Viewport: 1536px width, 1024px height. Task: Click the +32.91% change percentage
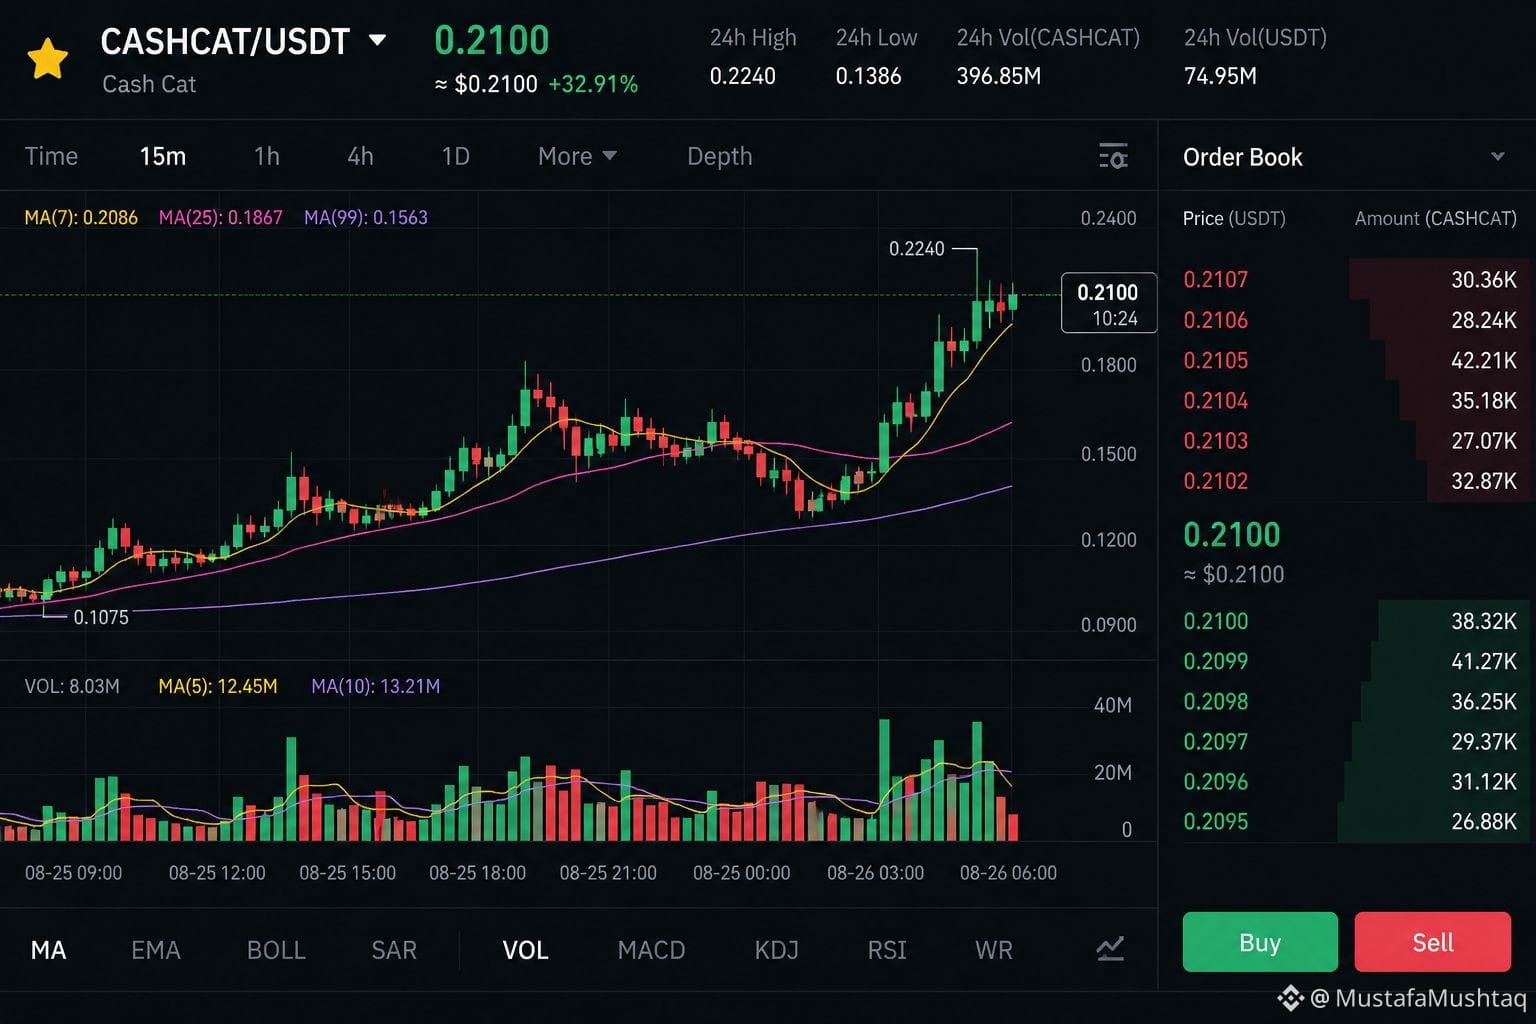pos(593,84)
